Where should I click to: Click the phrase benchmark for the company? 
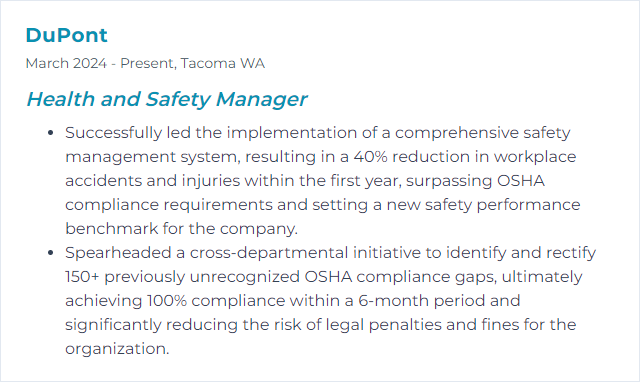click(x=181, y=229)
